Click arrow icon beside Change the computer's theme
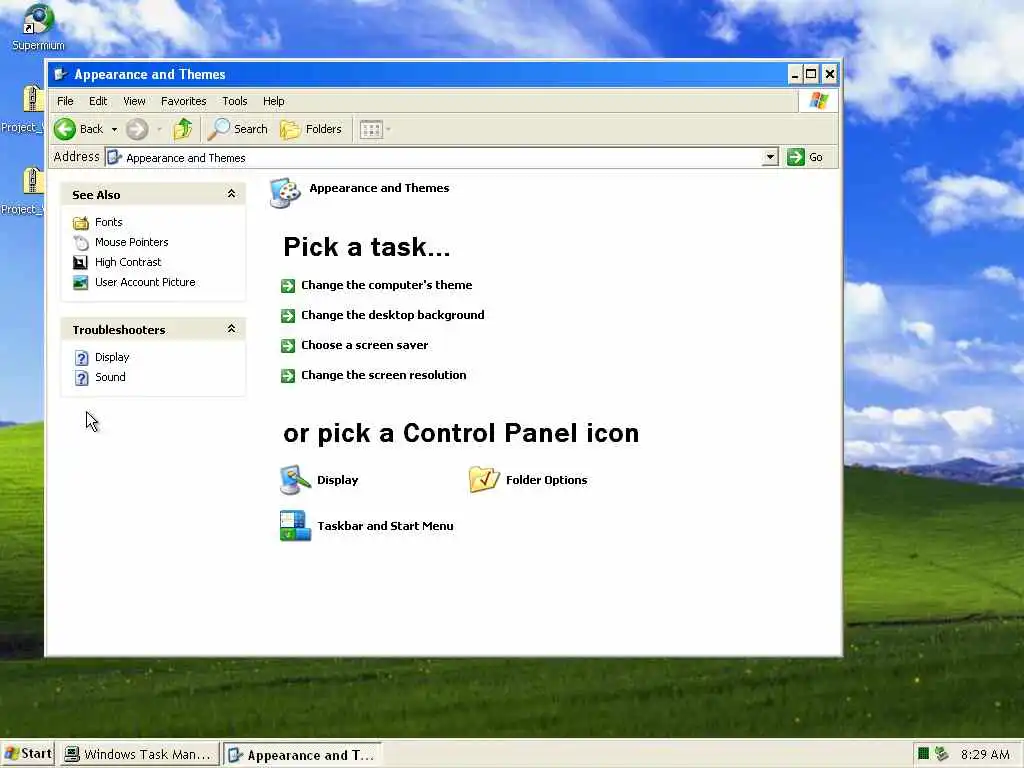 click(x=288, y=285)
